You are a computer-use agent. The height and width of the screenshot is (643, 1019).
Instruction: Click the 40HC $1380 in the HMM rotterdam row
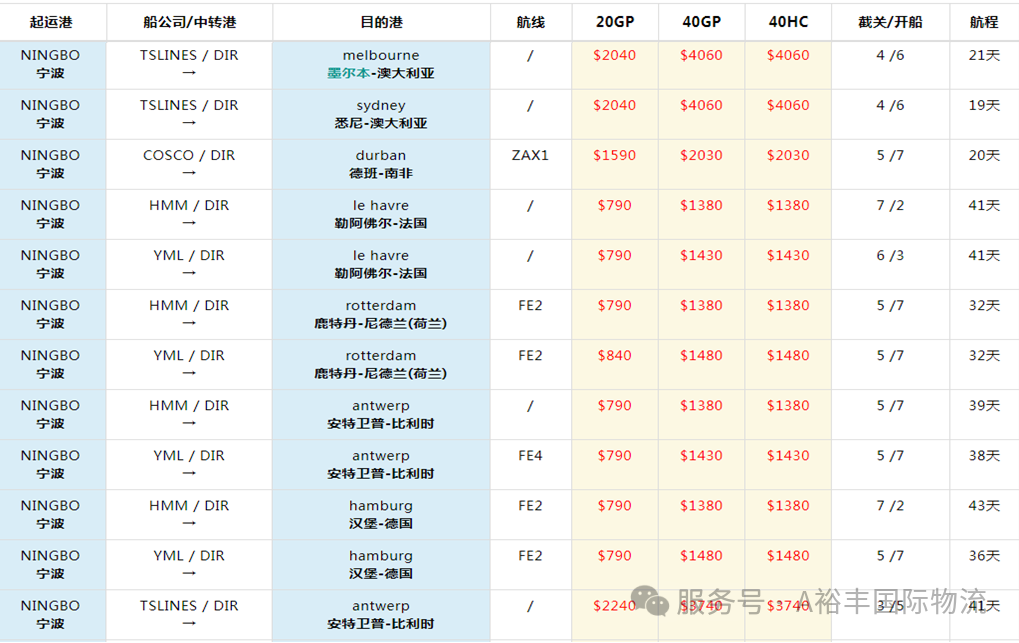point(788,306)
